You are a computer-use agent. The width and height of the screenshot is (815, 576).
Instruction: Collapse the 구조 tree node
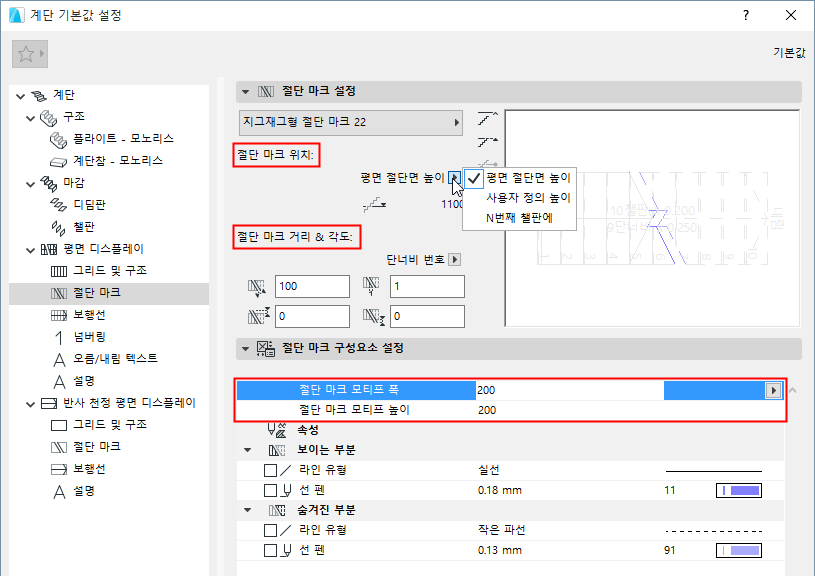31,118
